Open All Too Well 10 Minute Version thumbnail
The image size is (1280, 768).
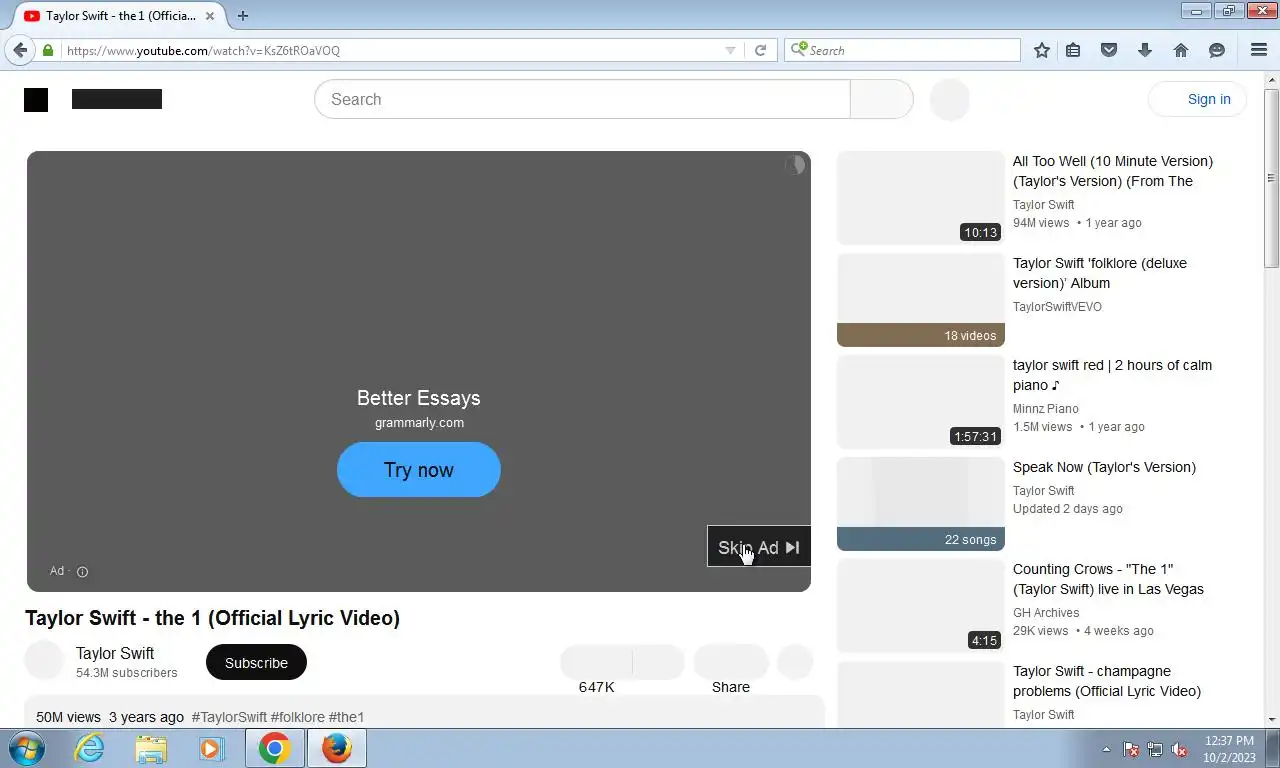click(x=920, y=198)
